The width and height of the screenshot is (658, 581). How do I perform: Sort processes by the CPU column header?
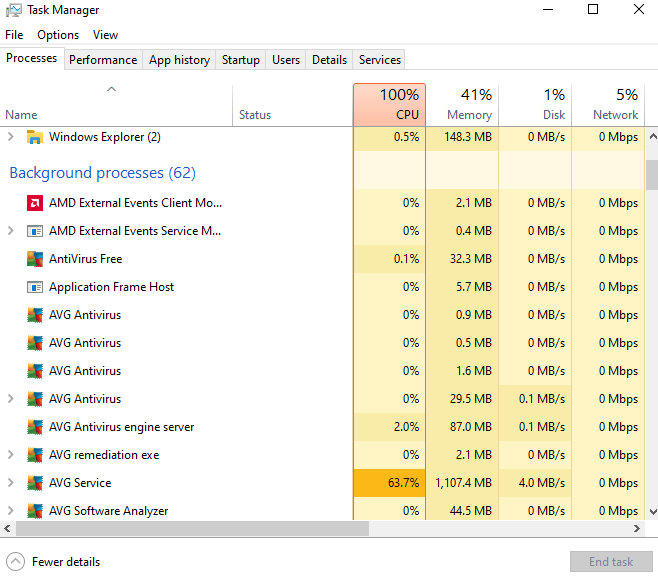[x=389, y=105]
